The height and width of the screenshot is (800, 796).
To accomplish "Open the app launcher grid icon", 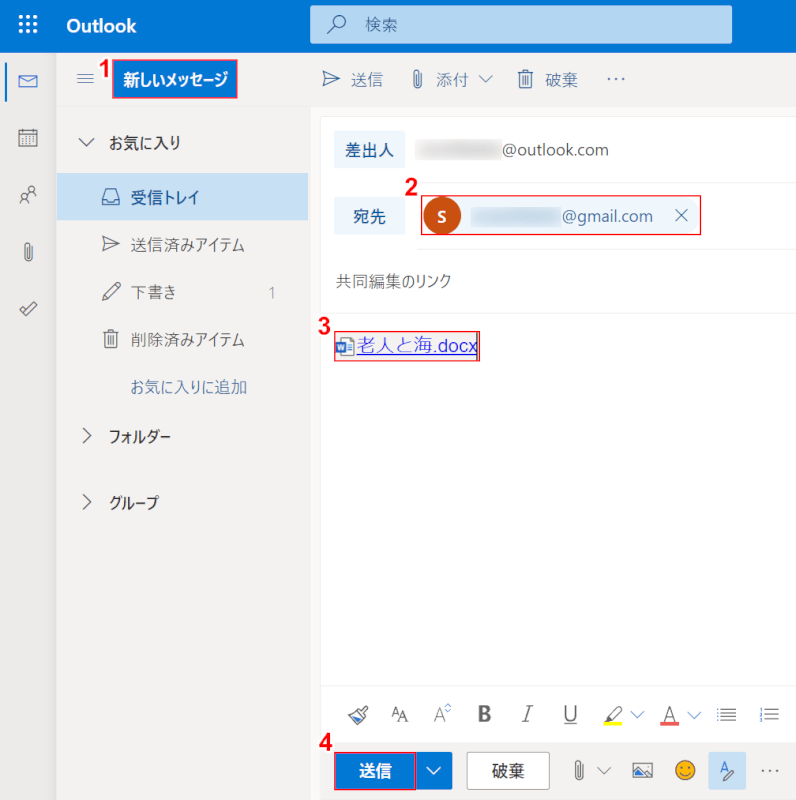I will (28, 26).
